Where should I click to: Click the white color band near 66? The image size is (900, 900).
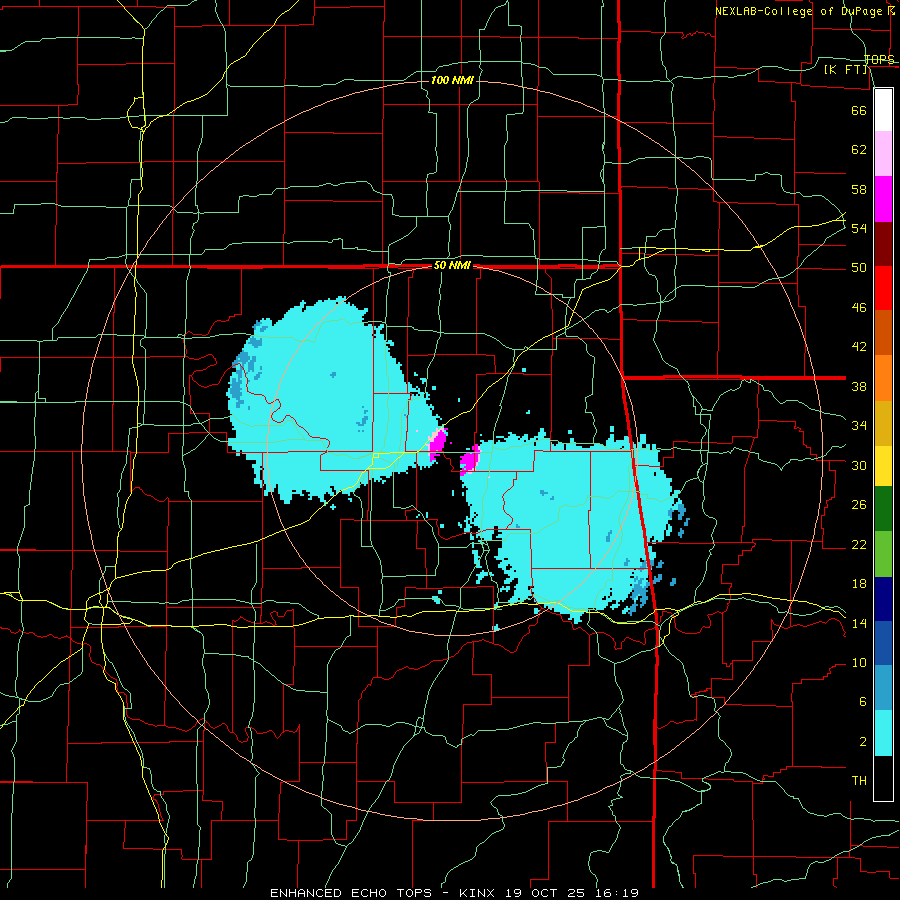883,110
